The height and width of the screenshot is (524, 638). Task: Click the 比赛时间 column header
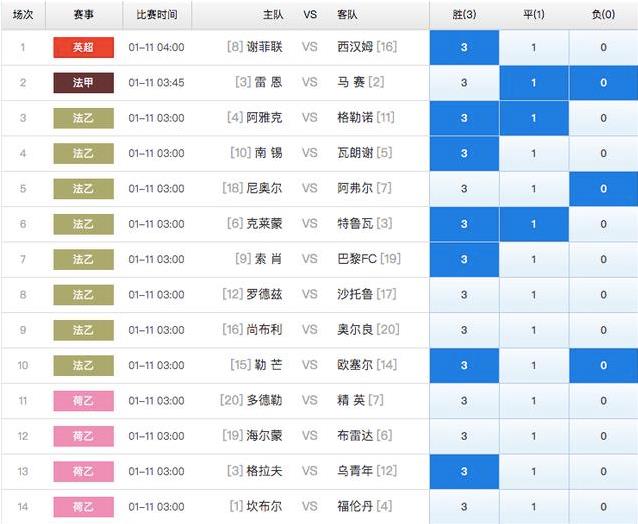tap(157, 15)
